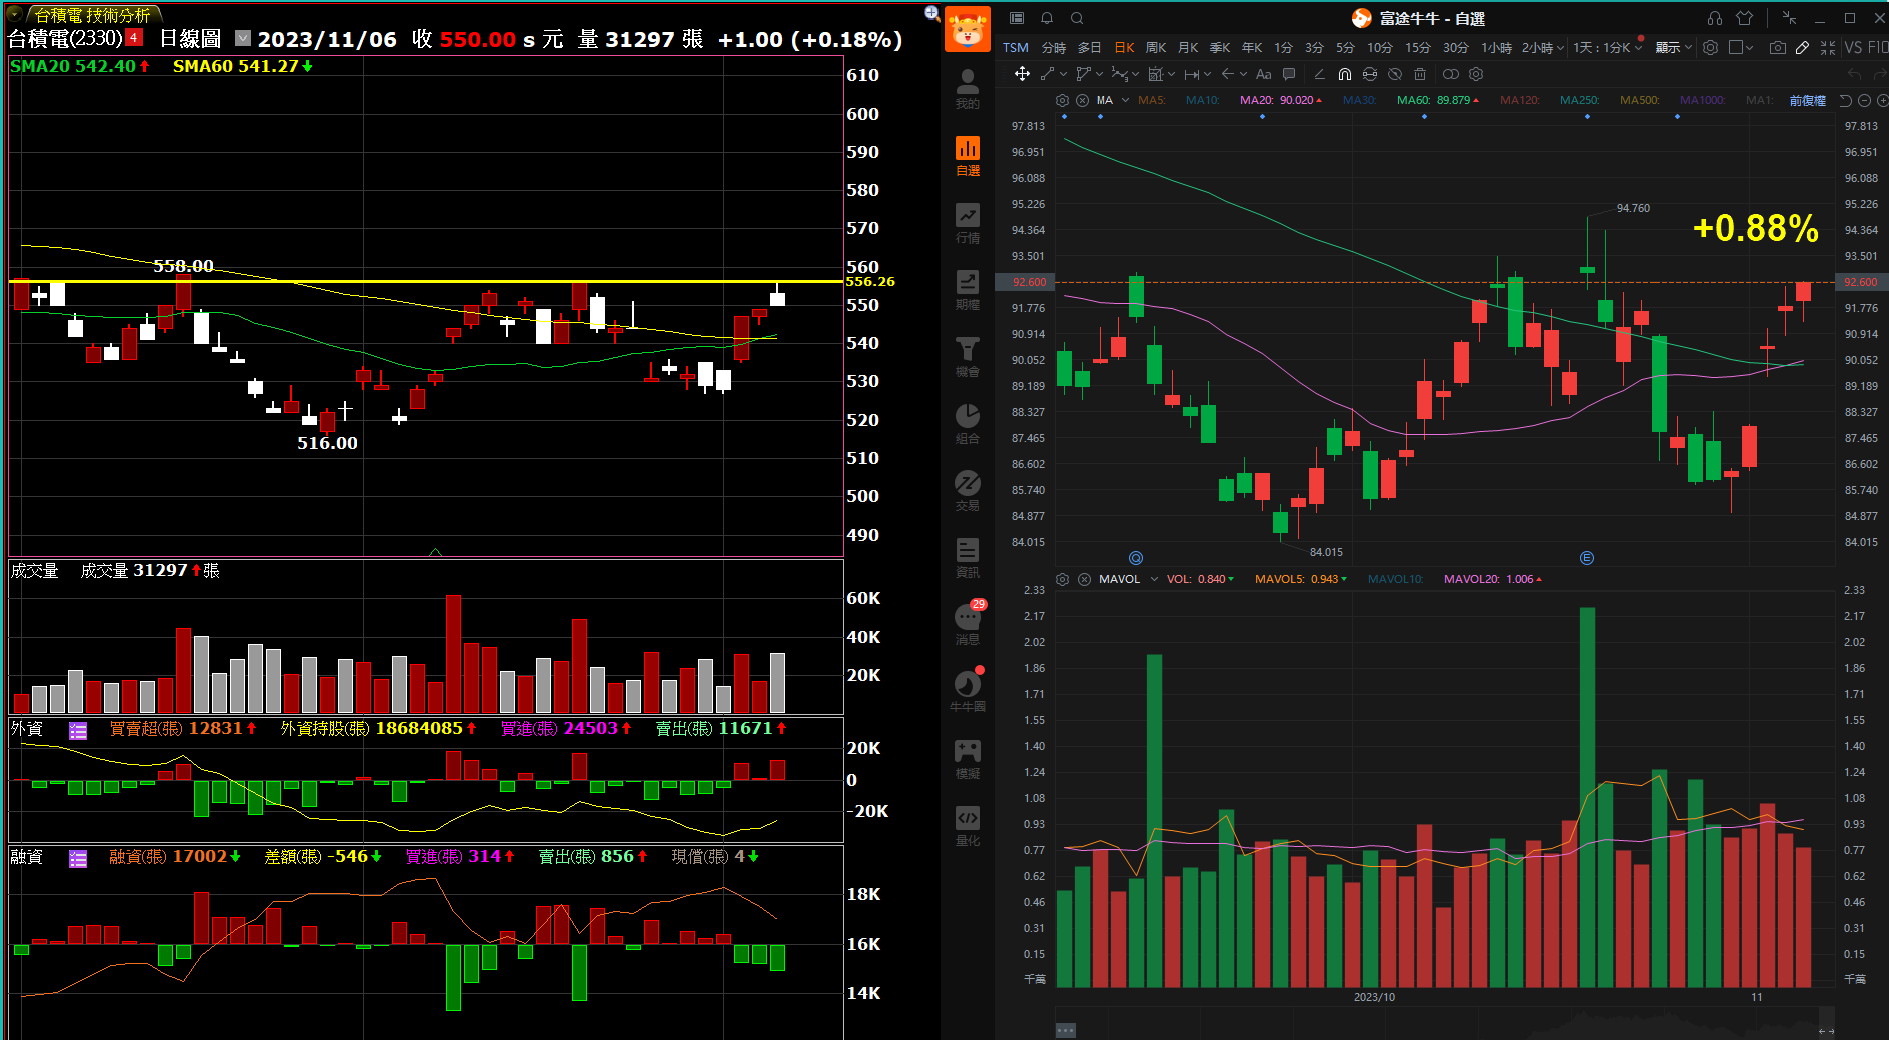Open the skin theme shirt icon
1889x1040 pixels.
click(1744, 18)
